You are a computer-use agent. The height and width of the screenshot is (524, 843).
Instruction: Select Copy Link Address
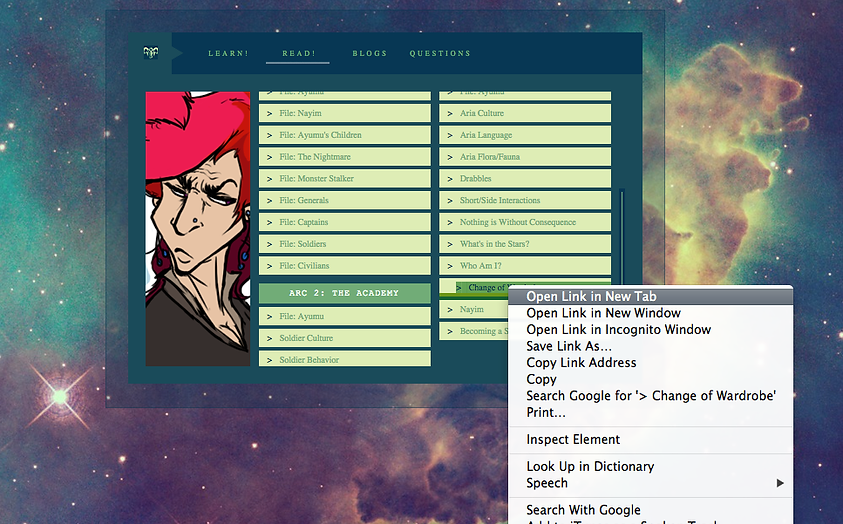pos(651,363)
